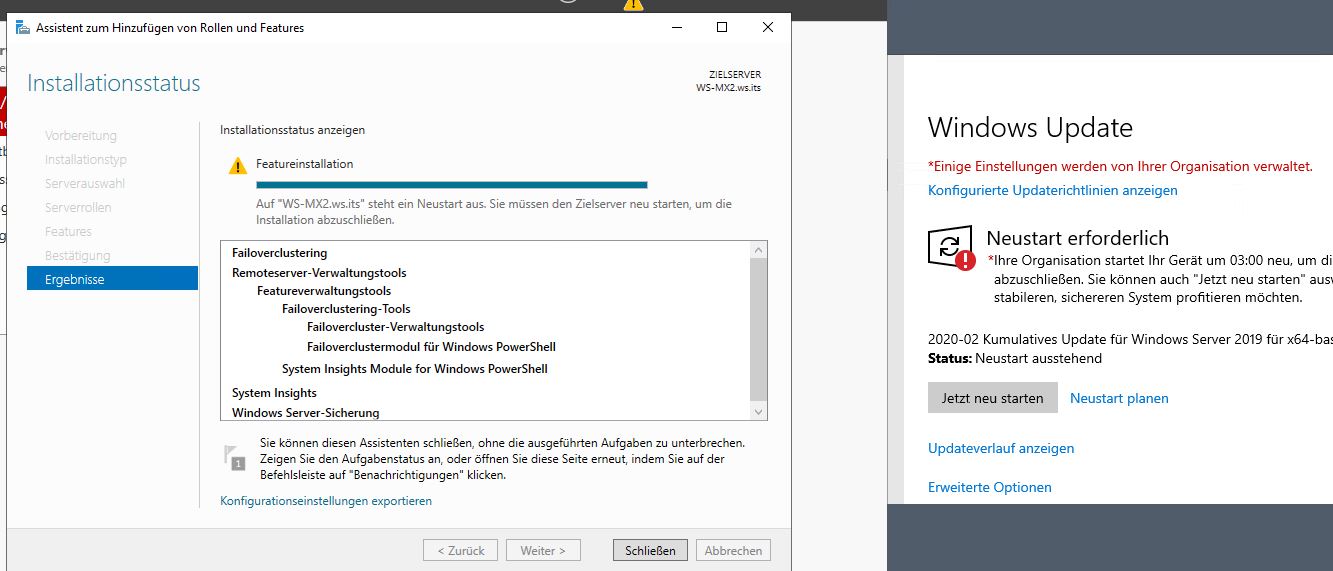The image size is (1333, 571).
Task: Click the Neustart erforderlich heading
Action: click(1078, 238)
